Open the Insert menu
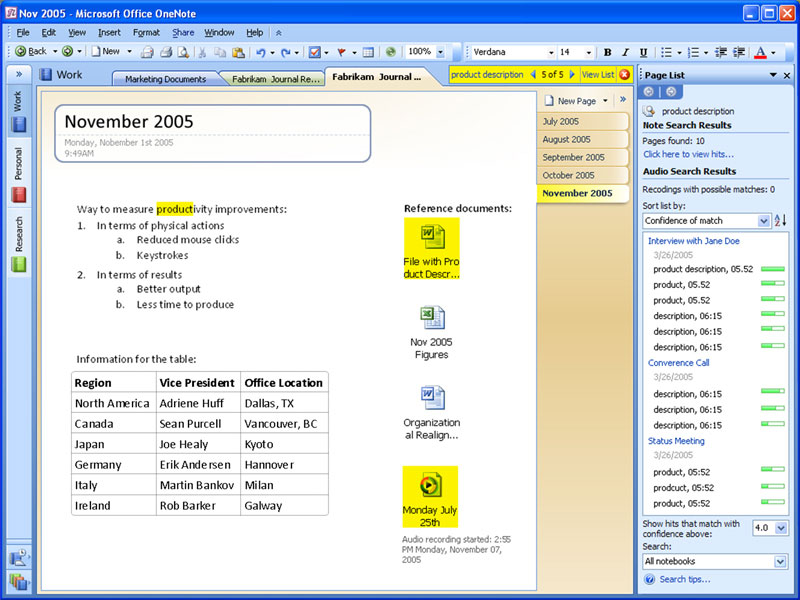Image resolution: width=800 pixels, height=600 pixels. coord(109,33)
